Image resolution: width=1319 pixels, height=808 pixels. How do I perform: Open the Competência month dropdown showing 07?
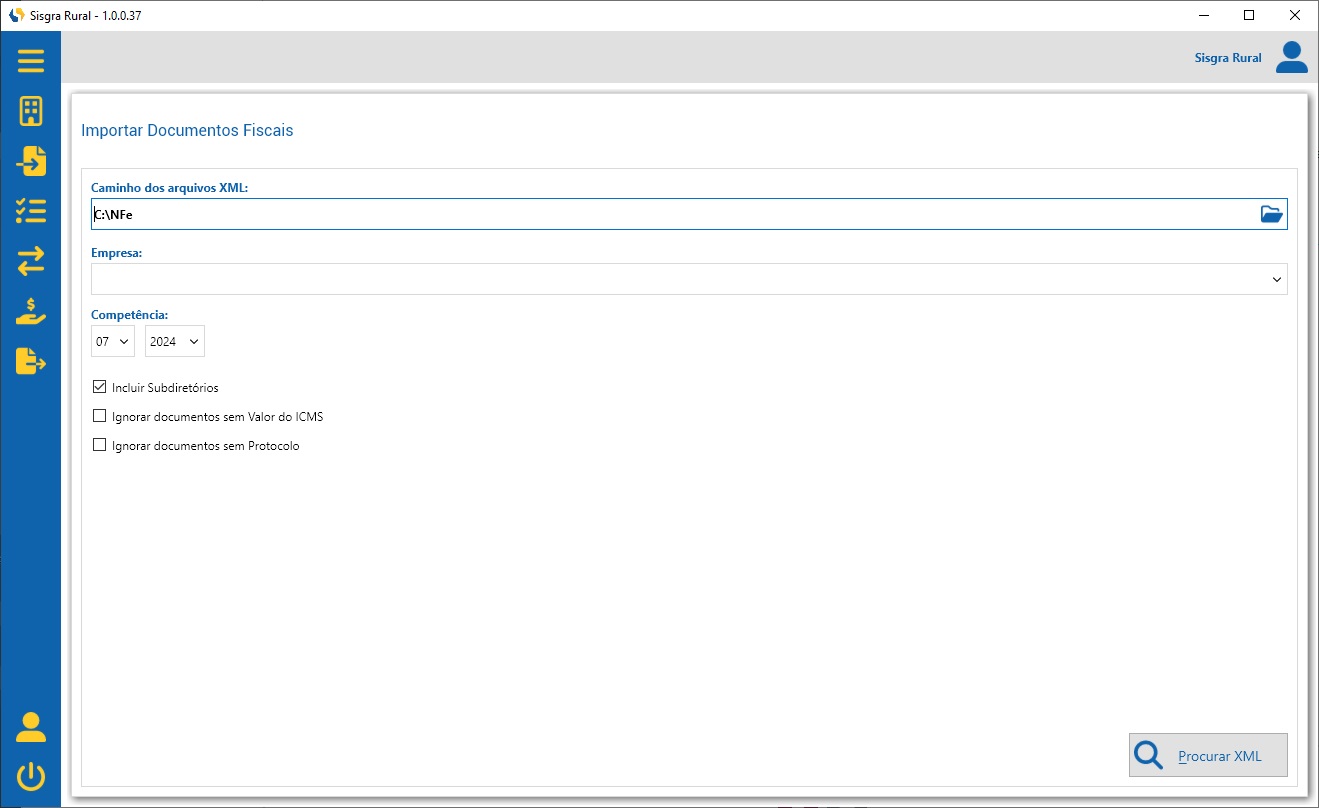point(113,341)
